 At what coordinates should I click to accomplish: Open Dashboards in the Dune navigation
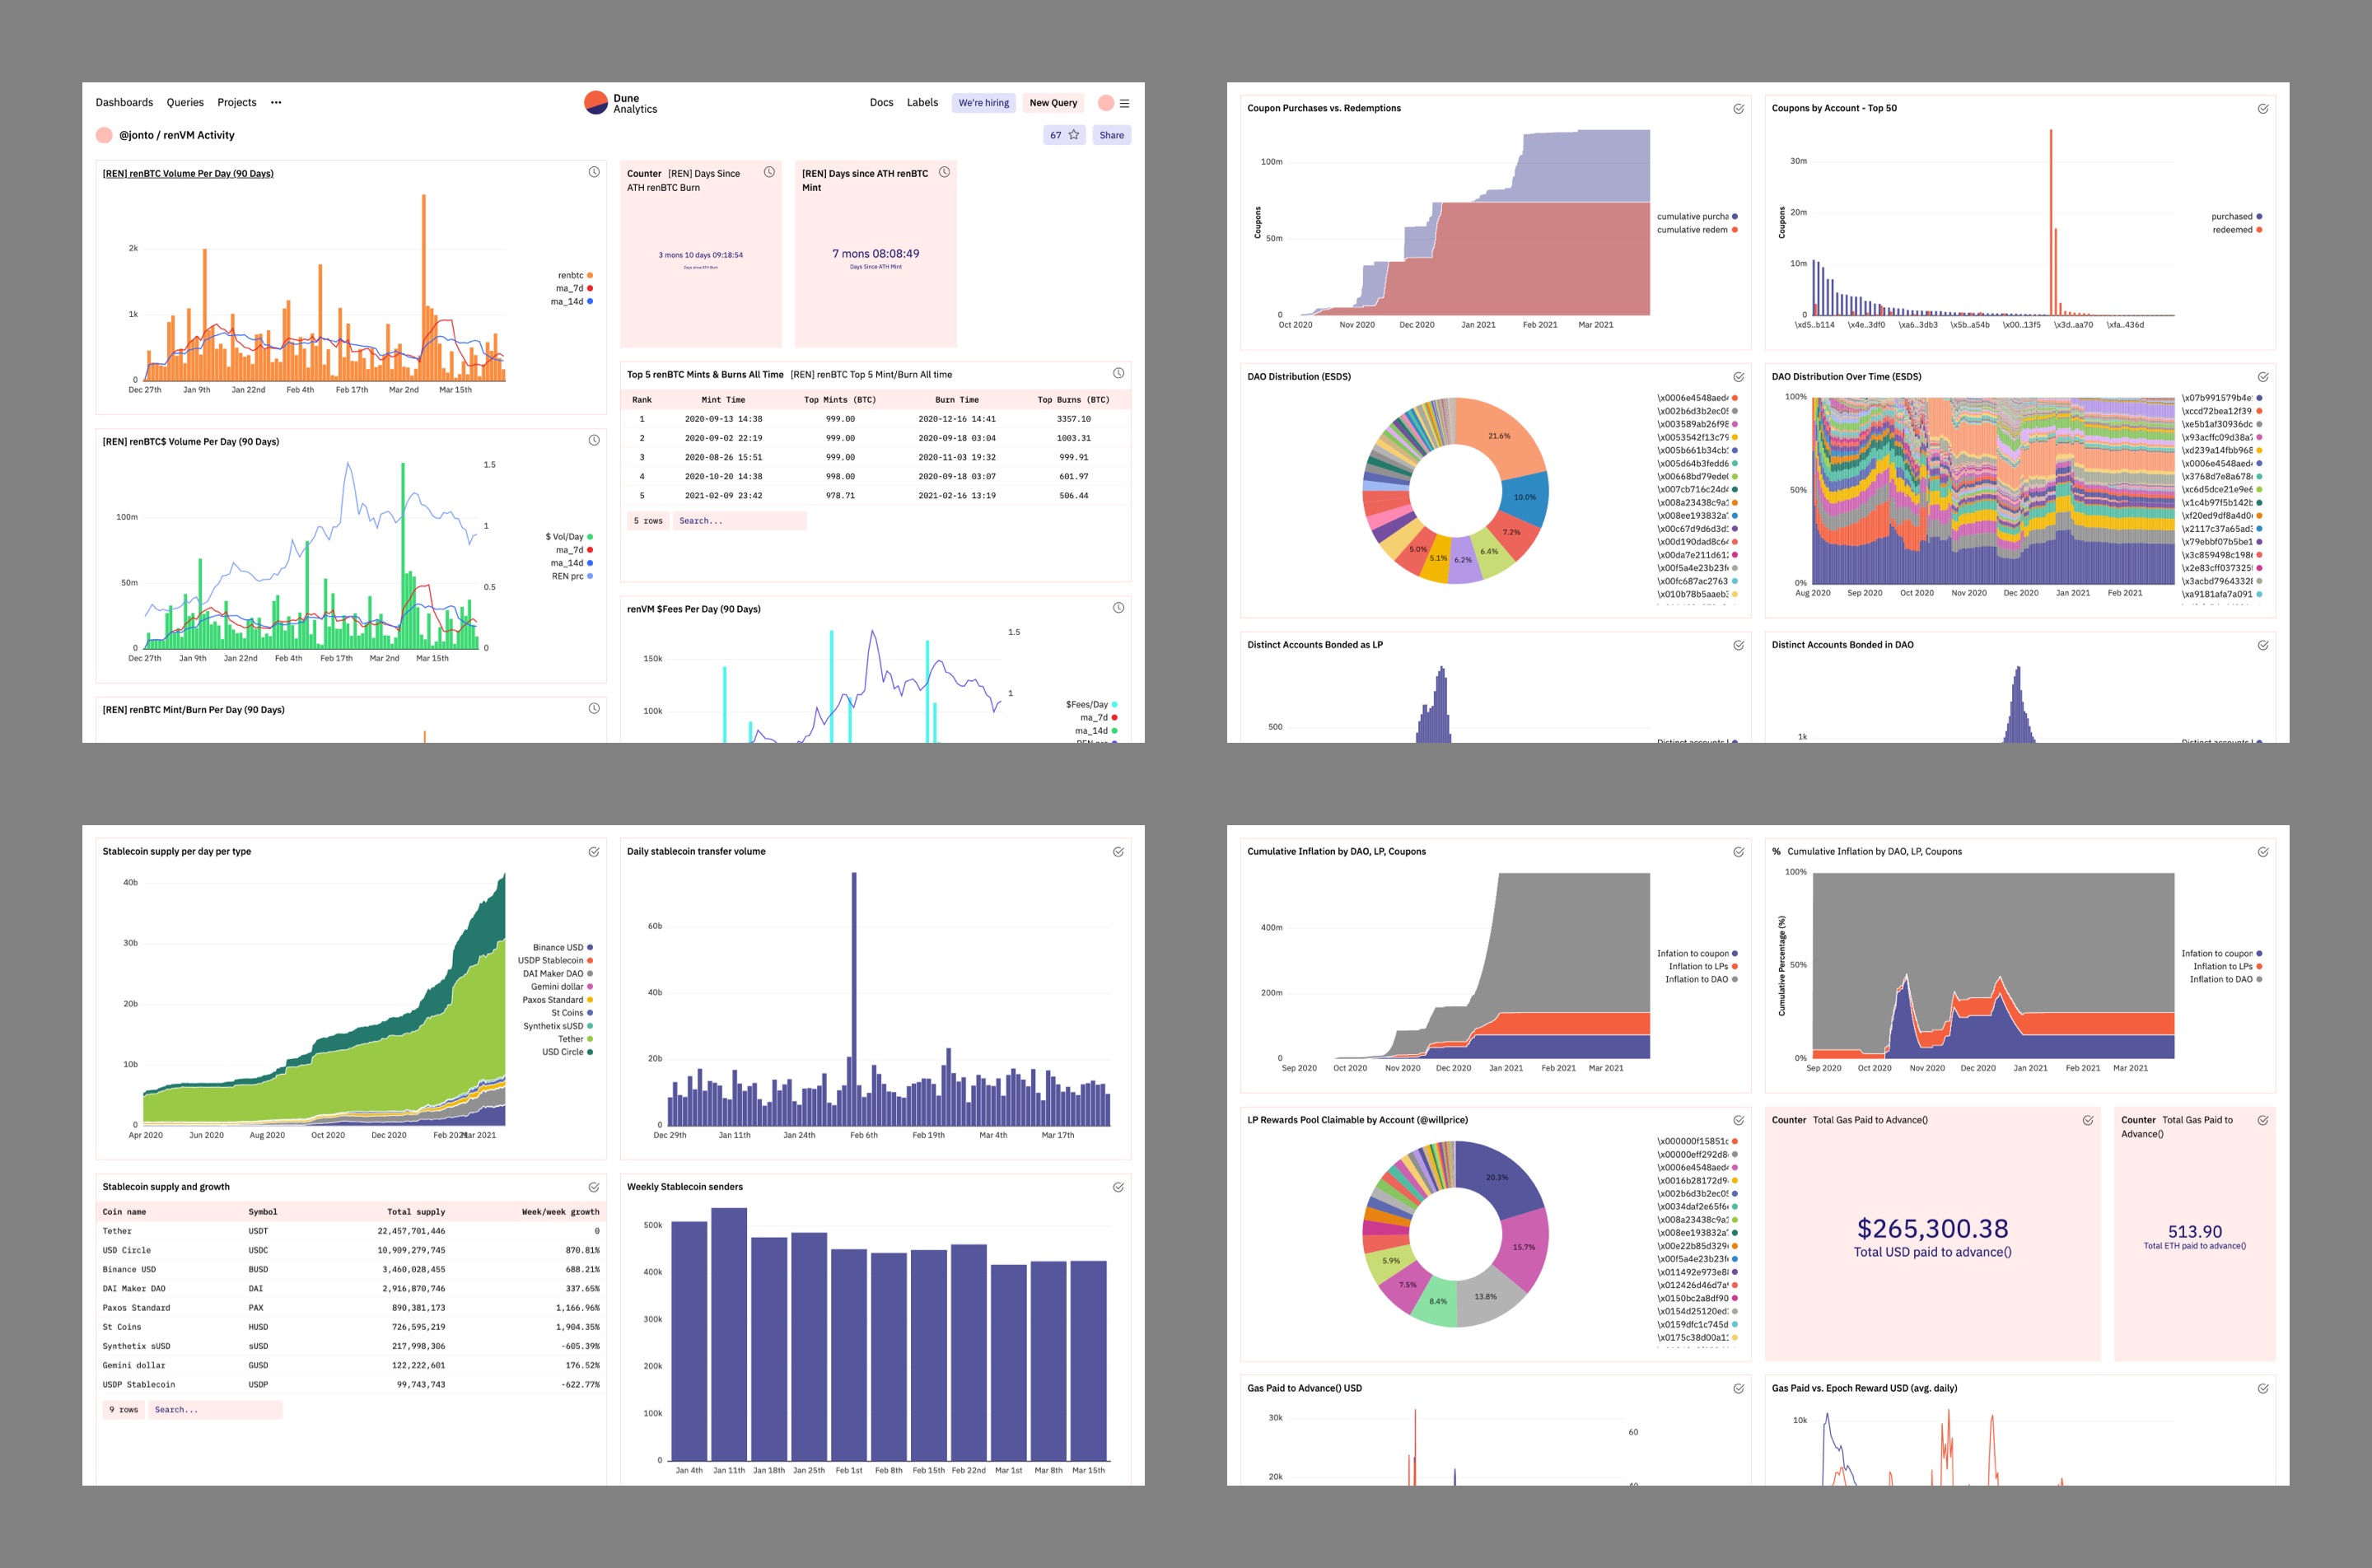[x=124, y=102]
